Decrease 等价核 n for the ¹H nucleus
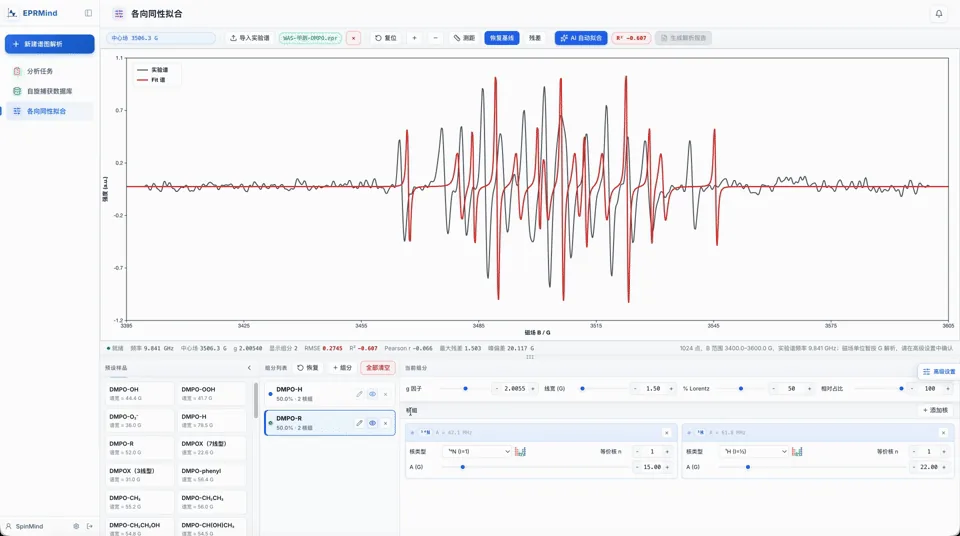The width and height of the screenshot is (960, 536). [914, 451]
